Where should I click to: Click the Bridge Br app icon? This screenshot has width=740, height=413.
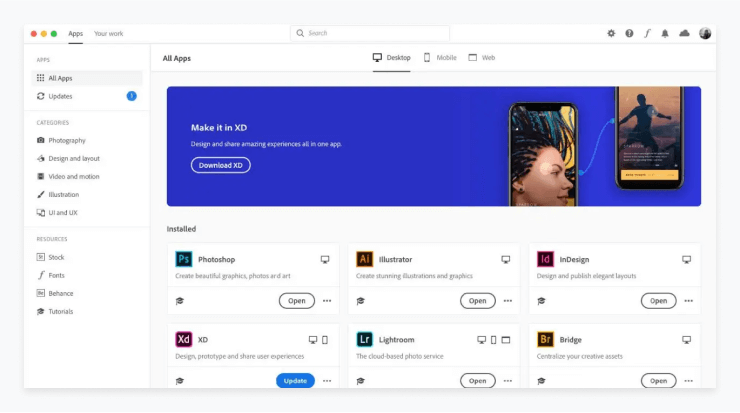[545, 339]
